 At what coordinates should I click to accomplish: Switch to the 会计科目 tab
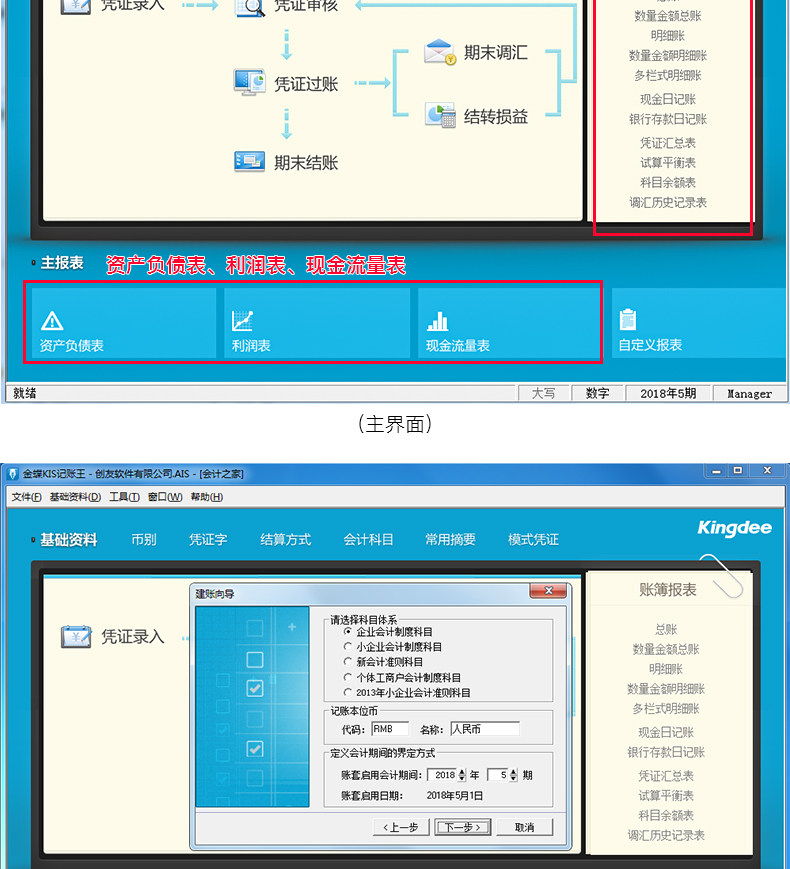(368, 539)
